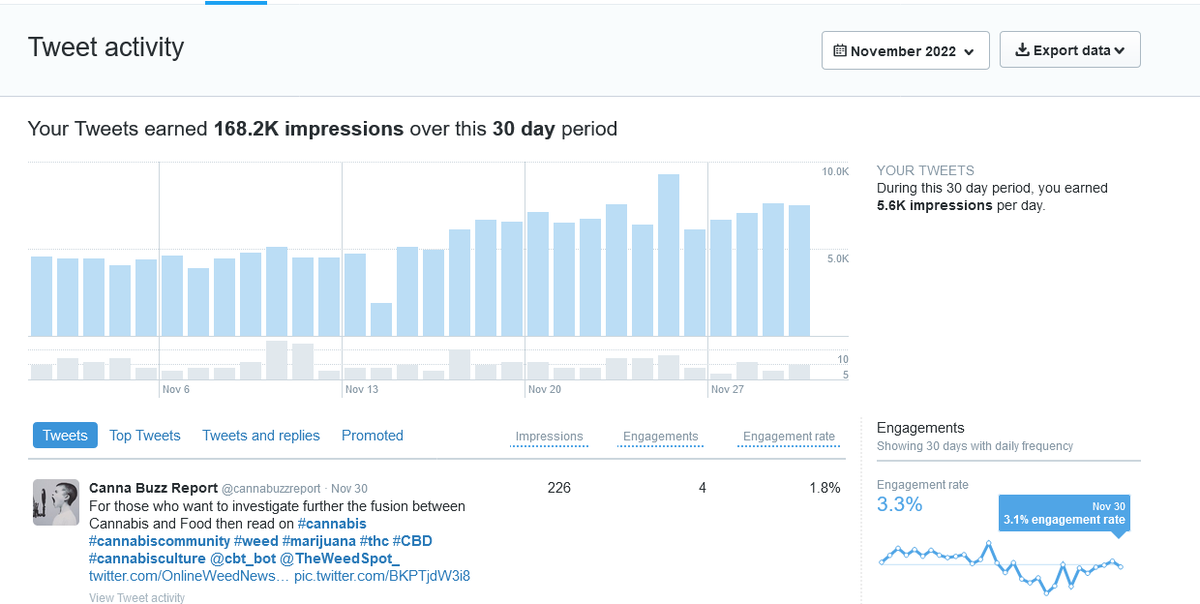Click the Engagements panel heading
This screenshot has height=604, width=1200.
(x=920, y=427)
